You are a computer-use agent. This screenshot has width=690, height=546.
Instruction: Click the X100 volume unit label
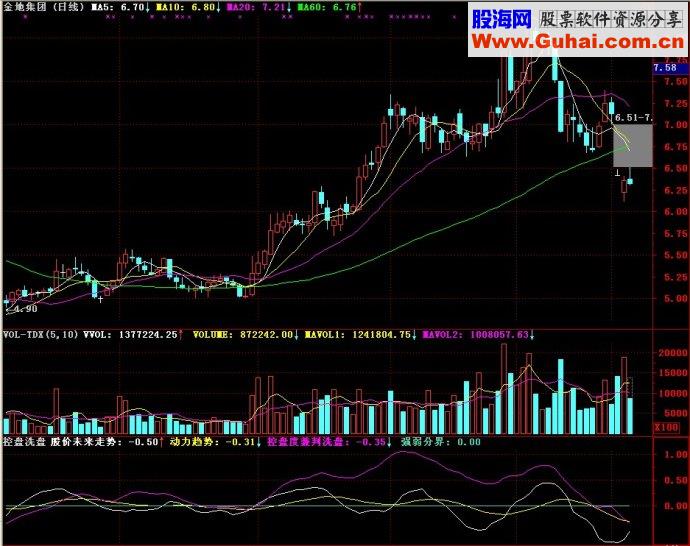click(x=666, y=427)
